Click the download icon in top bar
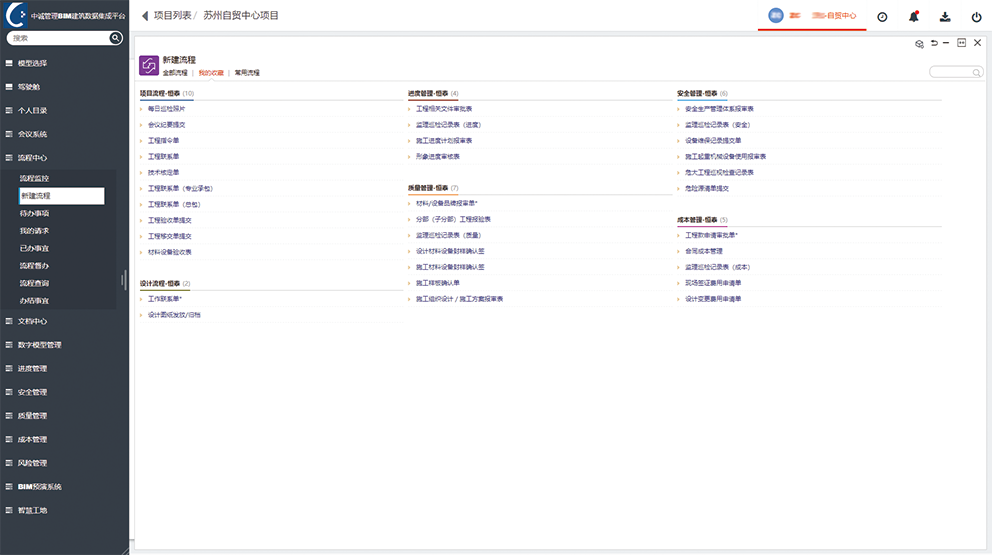 coord(945,16)
